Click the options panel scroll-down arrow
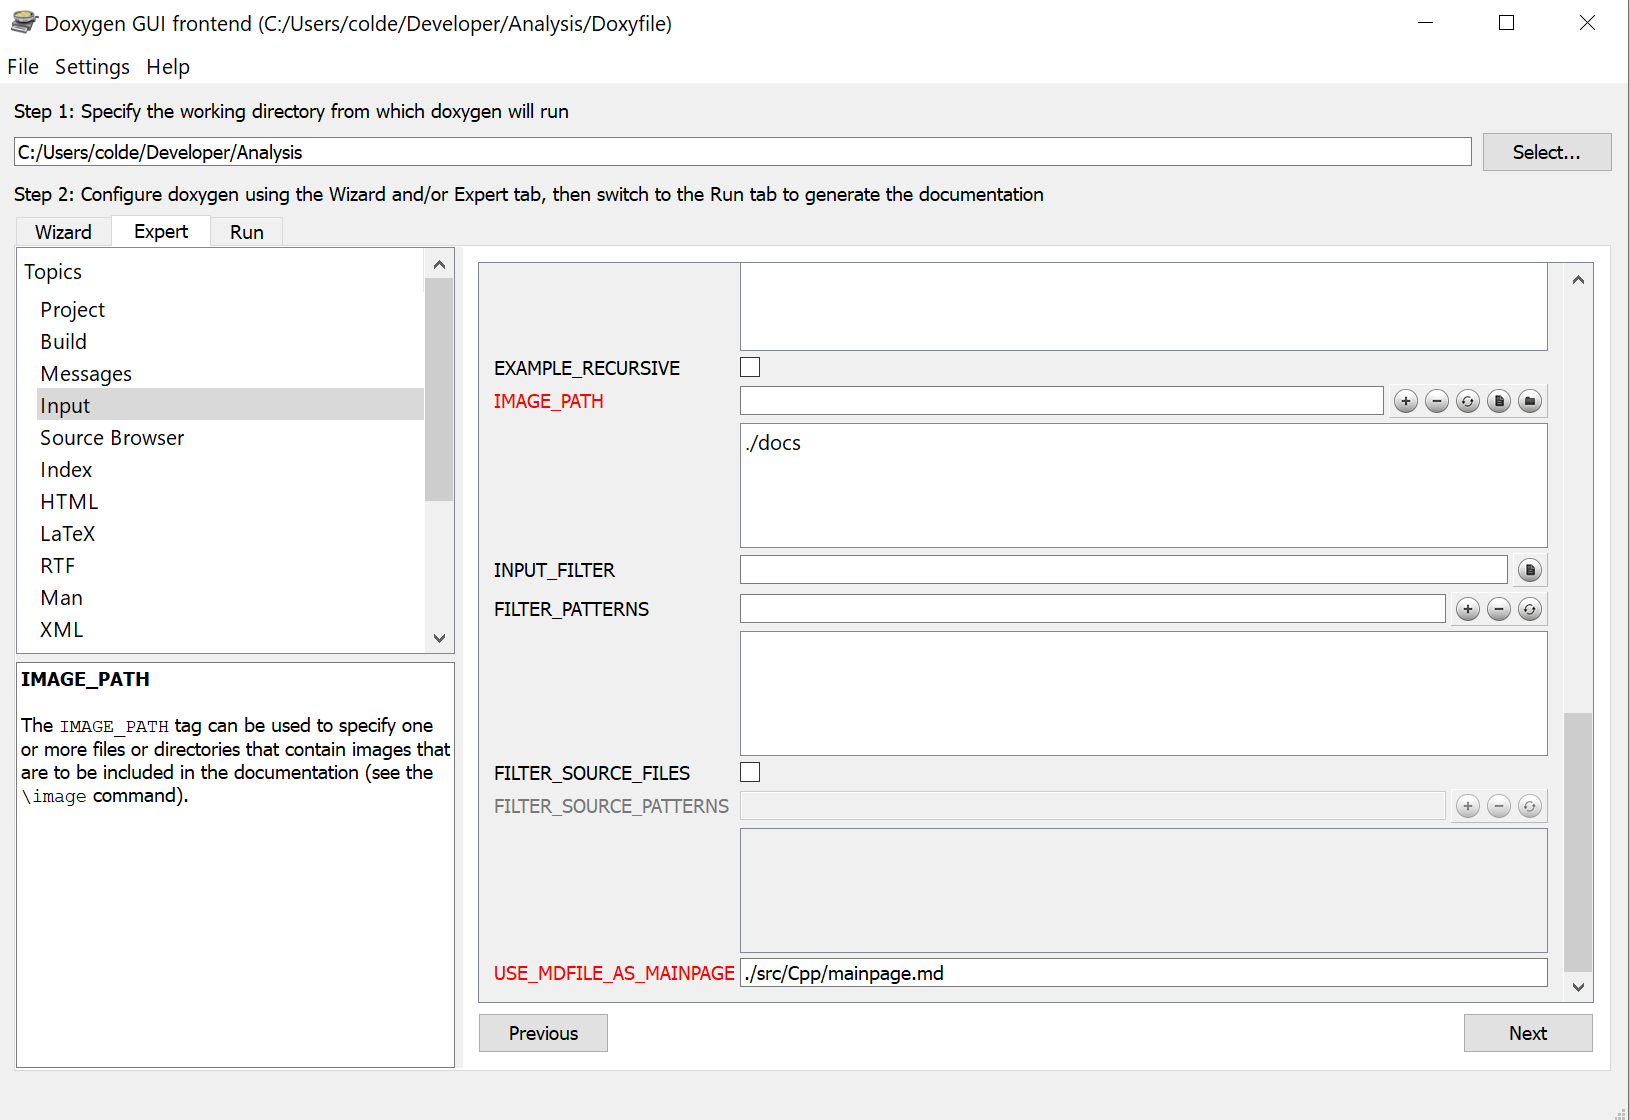Viewport: 1630px width, 1120px height. [1578, 986]
